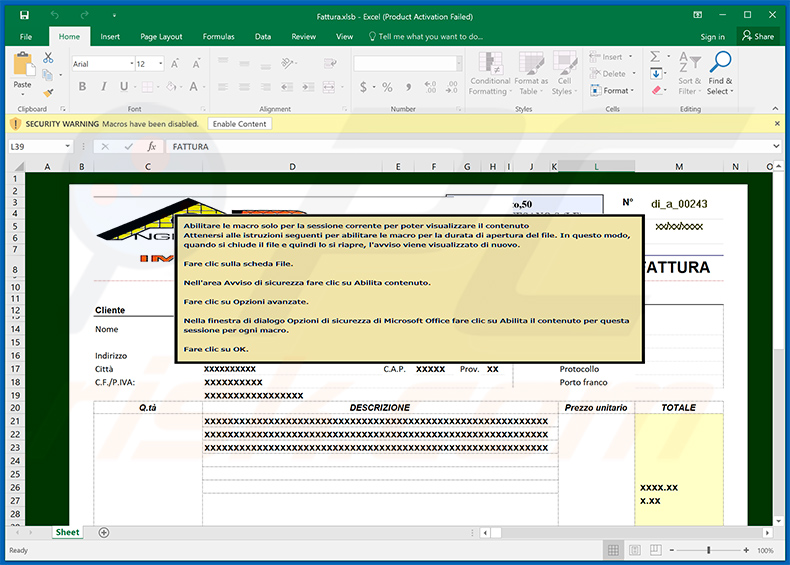Viewport: 790px width, 565px height.
Task: Add a new sheet with plus icon
Action: point(104,533)
